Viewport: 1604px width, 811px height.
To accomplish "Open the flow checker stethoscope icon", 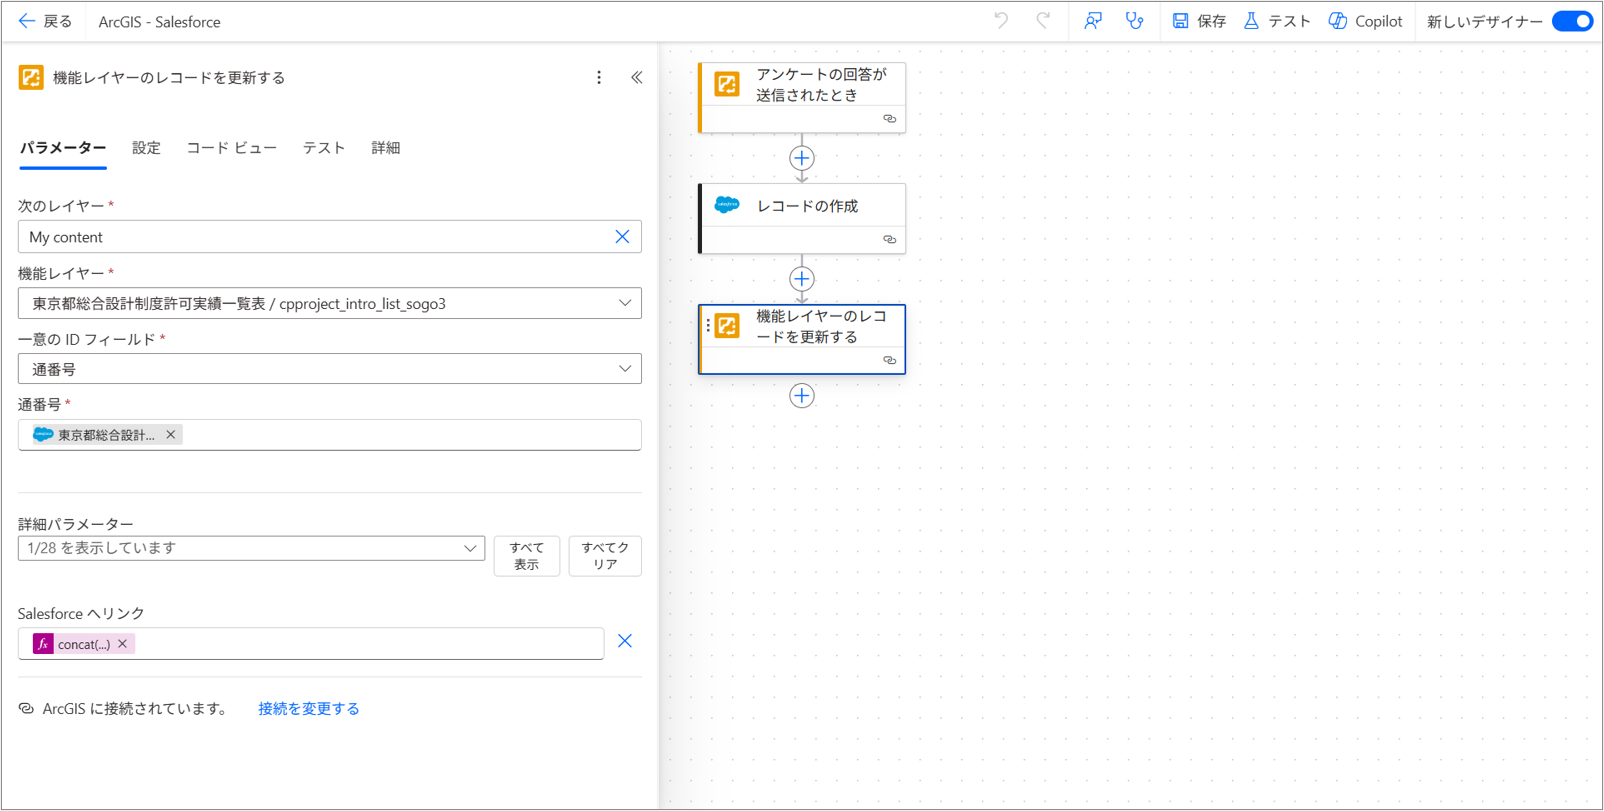I will pos(1134,21).
